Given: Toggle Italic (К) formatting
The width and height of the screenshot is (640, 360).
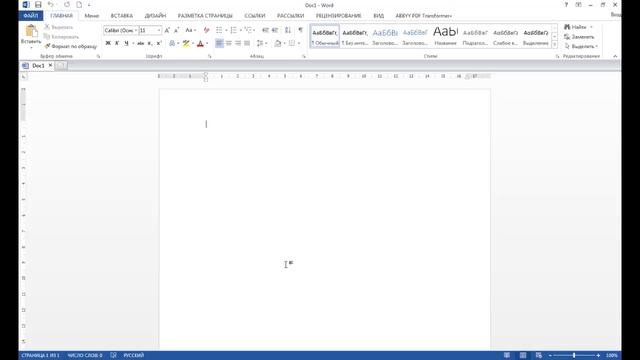Looking at the screenshot, I should click(x=117, y=43).
